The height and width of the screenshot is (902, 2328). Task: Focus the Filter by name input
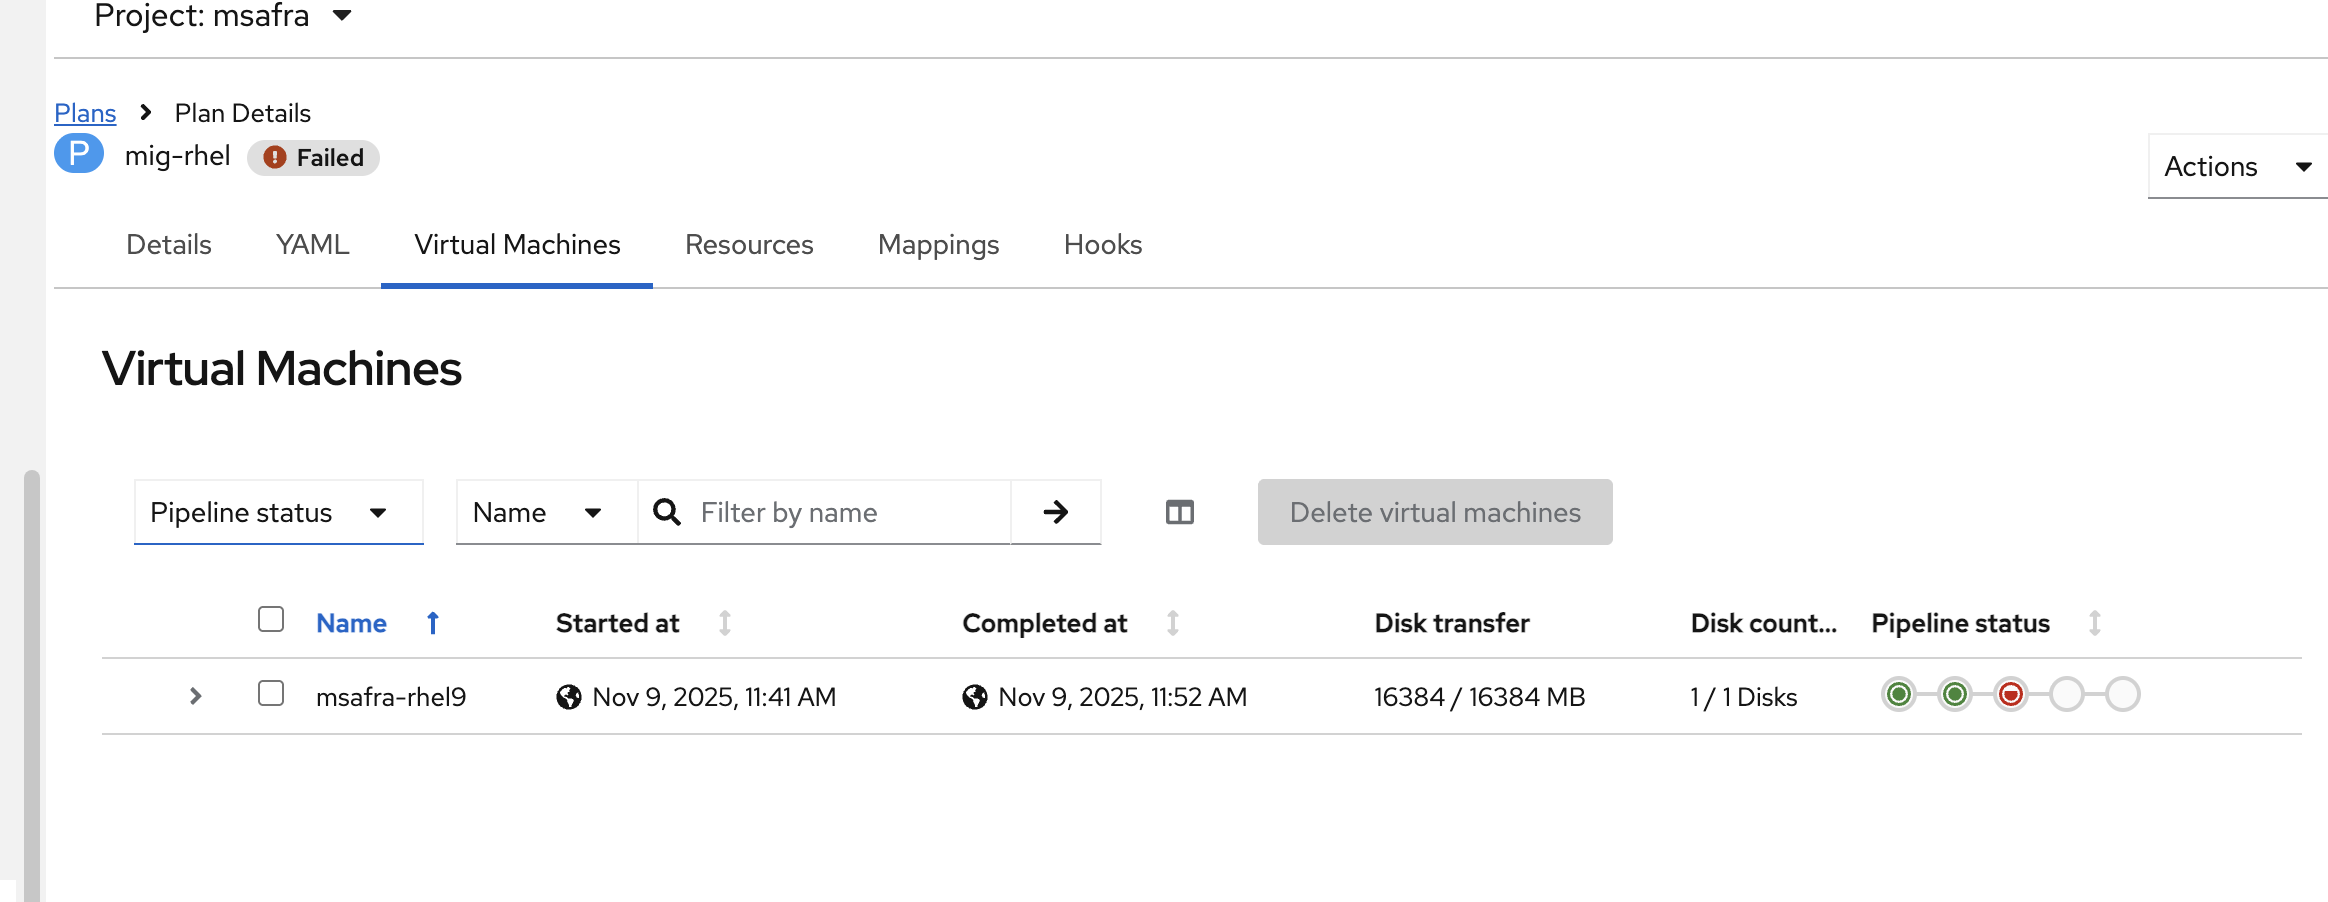[x=848, y=512]
